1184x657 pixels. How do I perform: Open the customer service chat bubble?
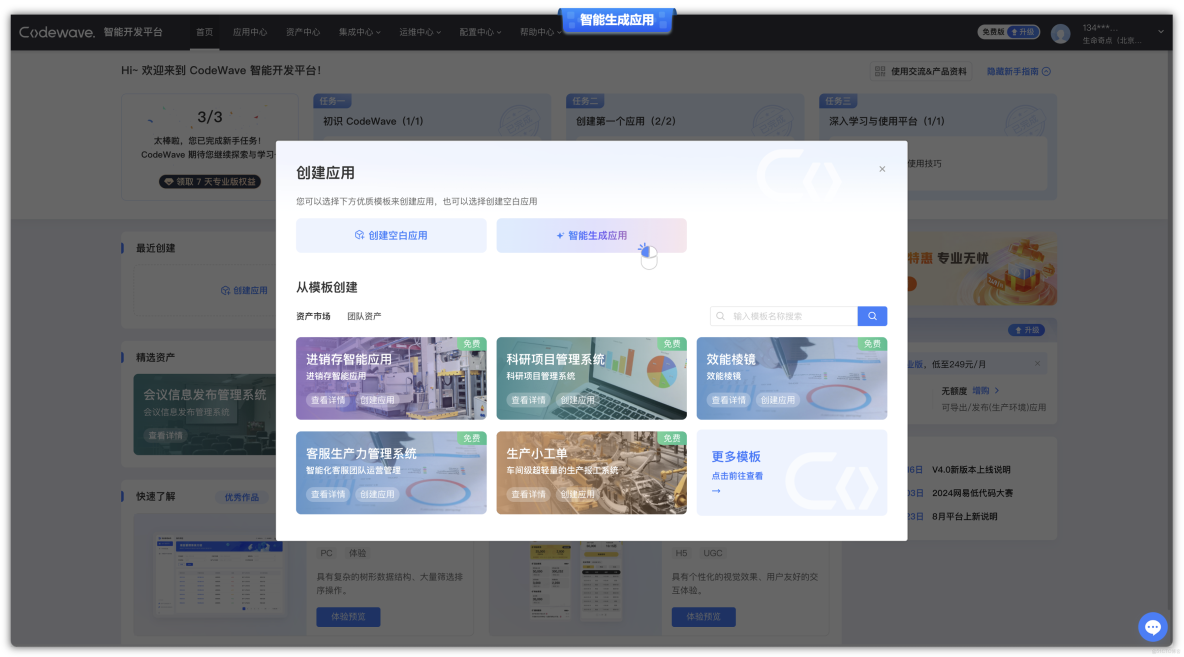[1152, 627]
